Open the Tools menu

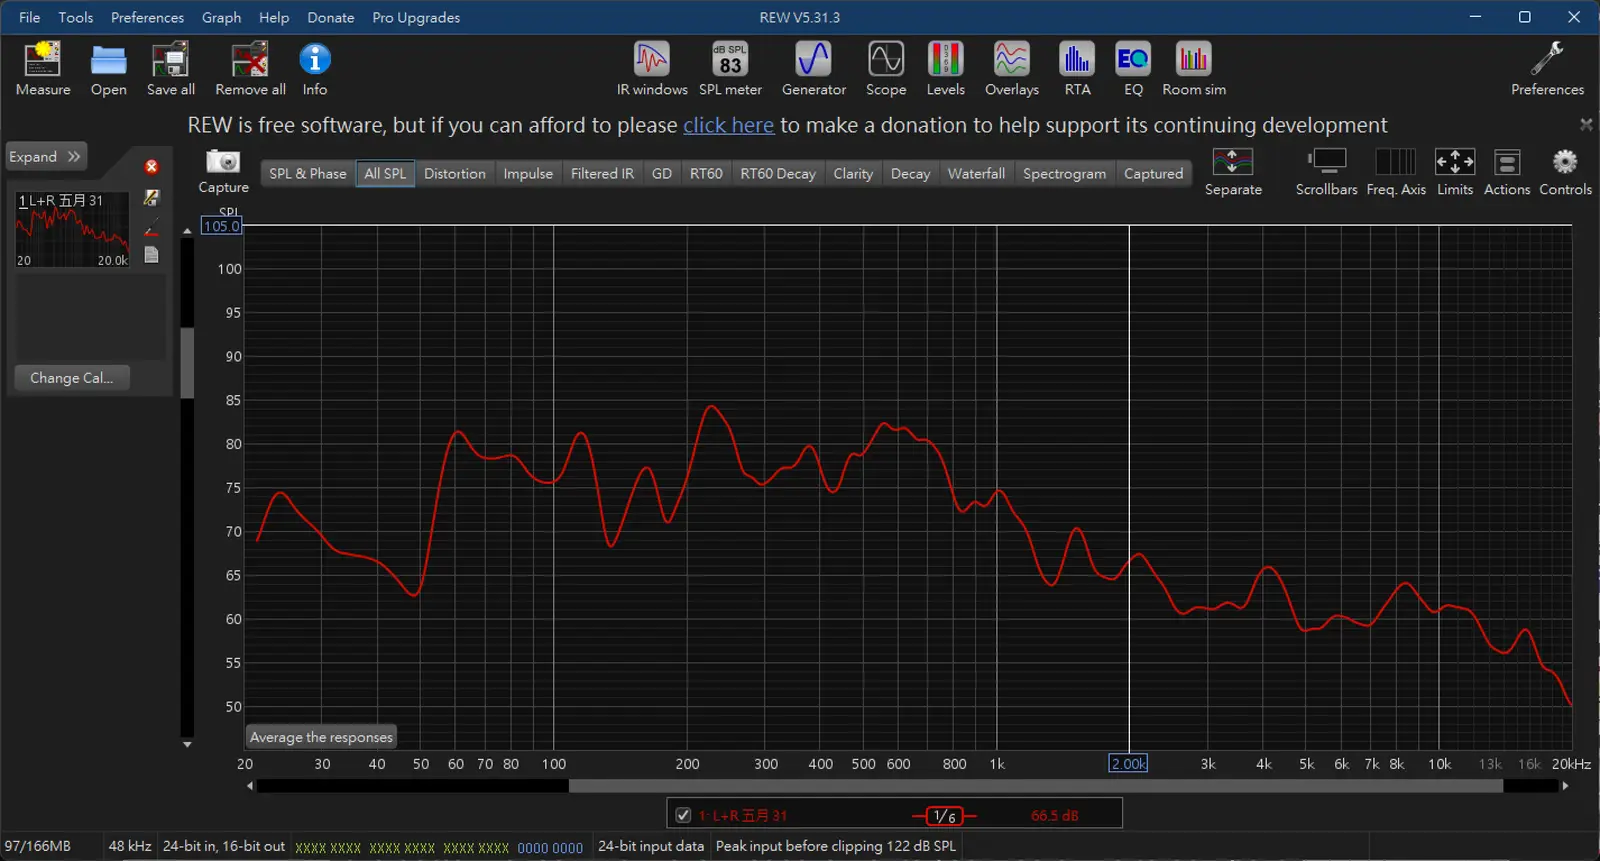[x=76, y=17]
